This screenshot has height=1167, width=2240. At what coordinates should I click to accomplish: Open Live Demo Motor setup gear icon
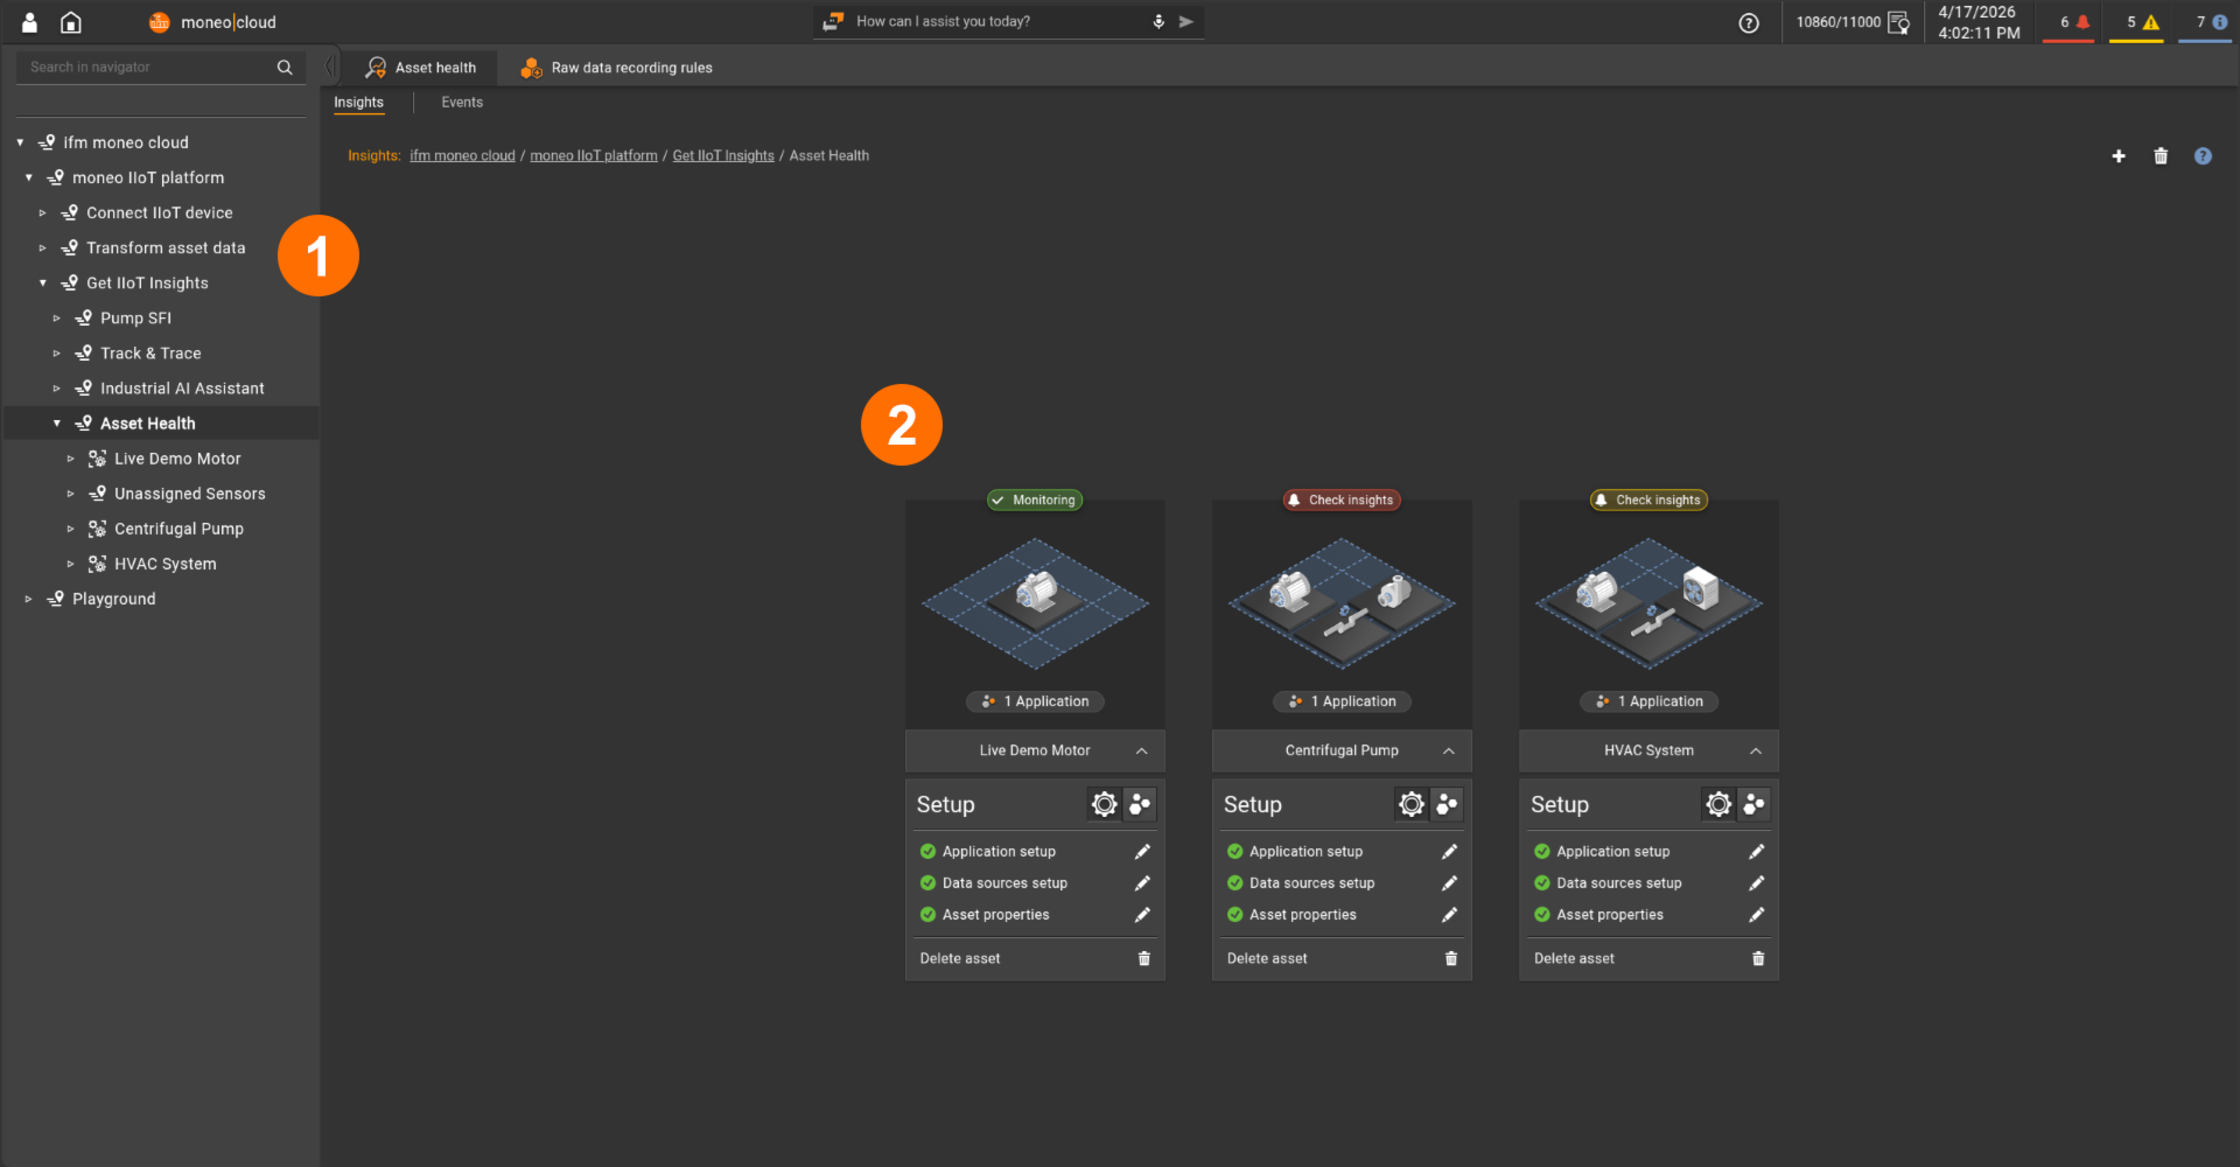pyautogui.click(x=1104, y=804)
